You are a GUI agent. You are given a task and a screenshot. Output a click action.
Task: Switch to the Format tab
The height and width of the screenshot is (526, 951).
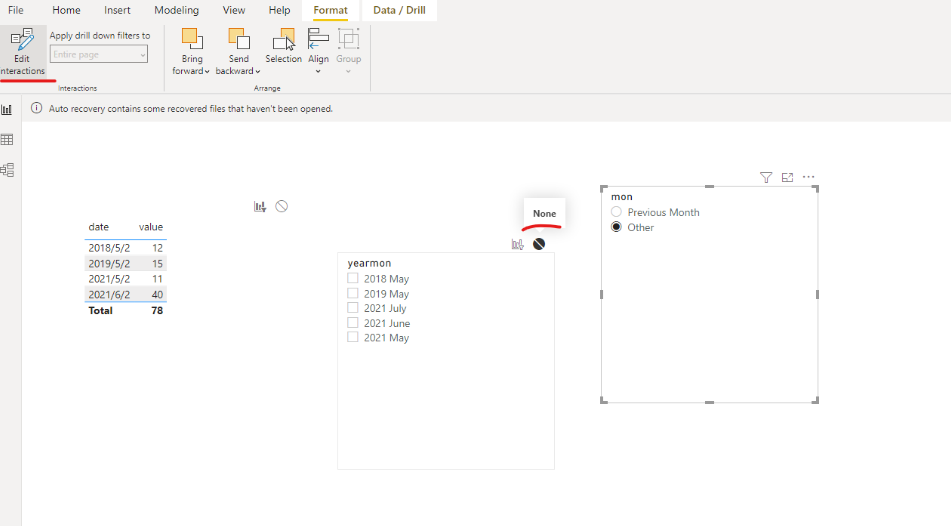331,10
